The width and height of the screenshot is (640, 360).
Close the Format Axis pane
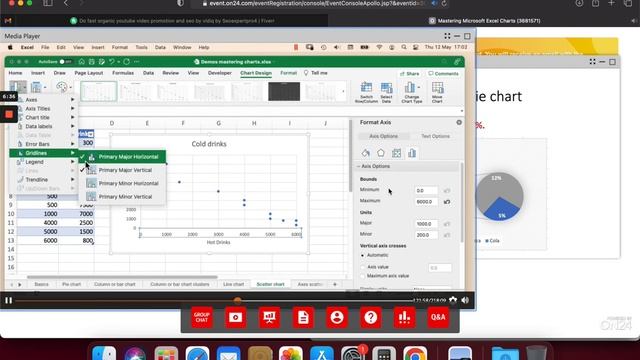(x=459, y=122)
